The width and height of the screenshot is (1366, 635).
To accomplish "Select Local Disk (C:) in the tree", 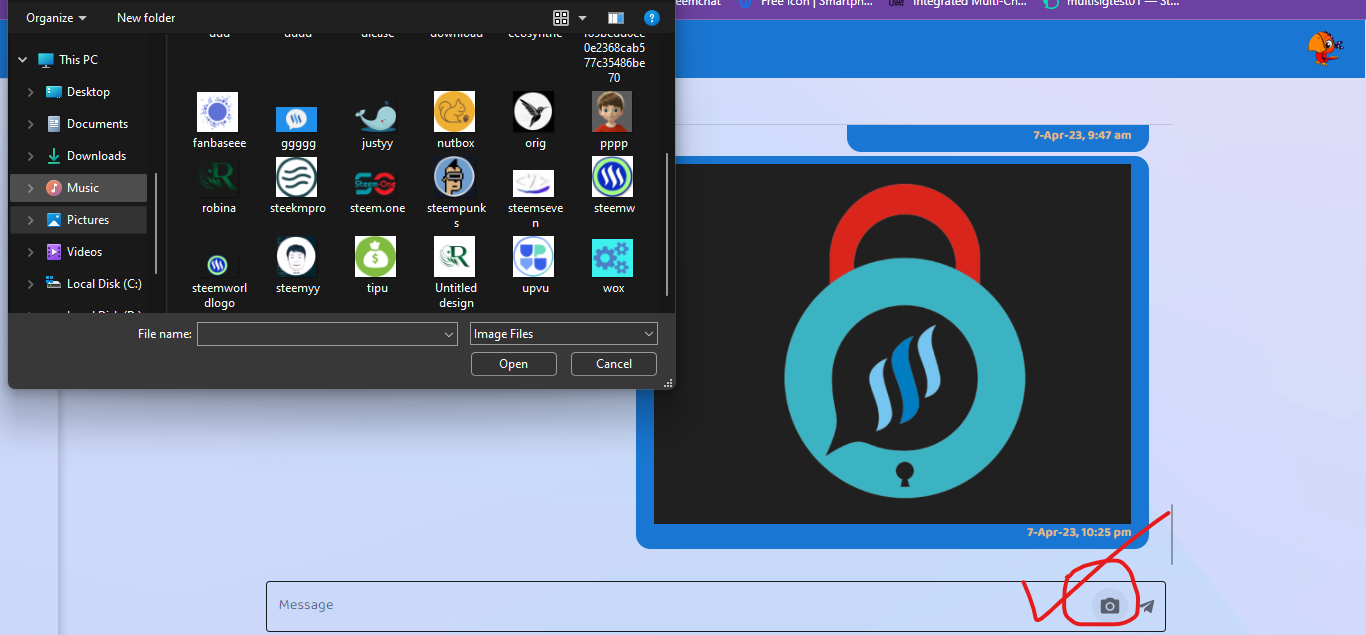I will (x=94, y=284).
